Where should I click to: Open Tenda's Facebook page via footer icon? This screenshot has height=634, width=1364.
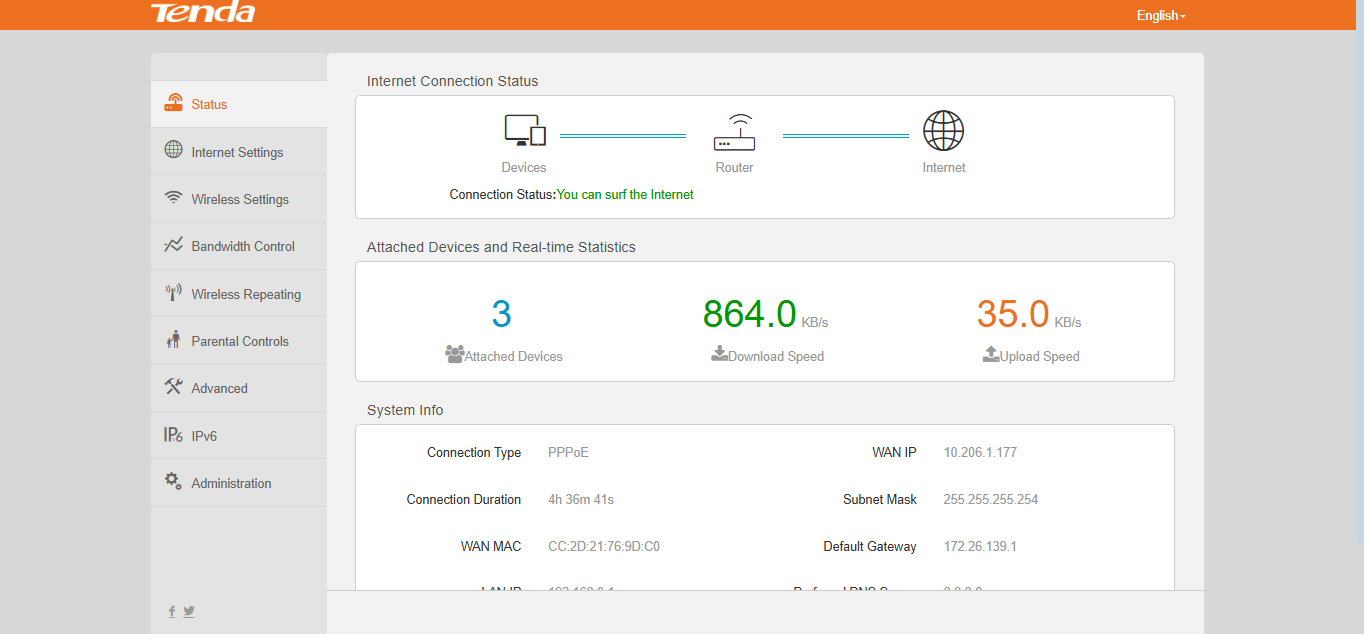click(x=171, y=611)
